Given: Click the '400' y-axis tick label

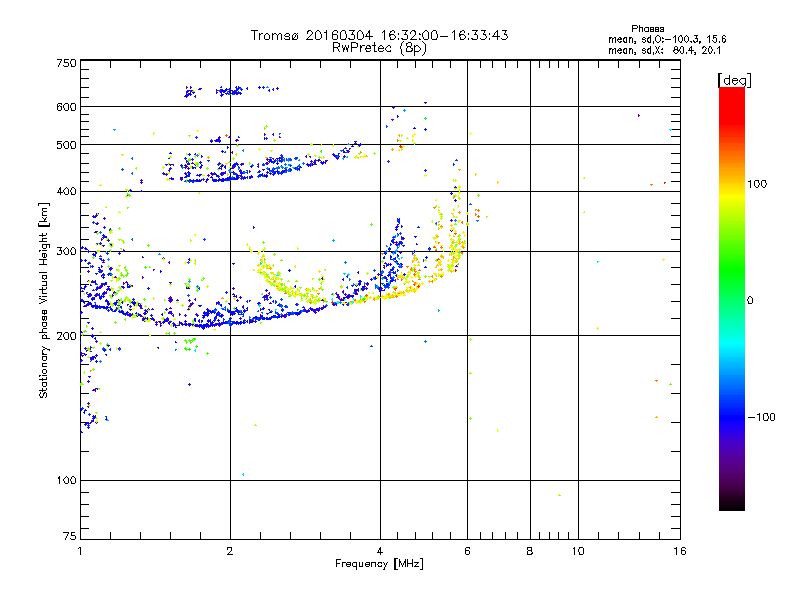Looking at the screenshot, I should point(66,192).
